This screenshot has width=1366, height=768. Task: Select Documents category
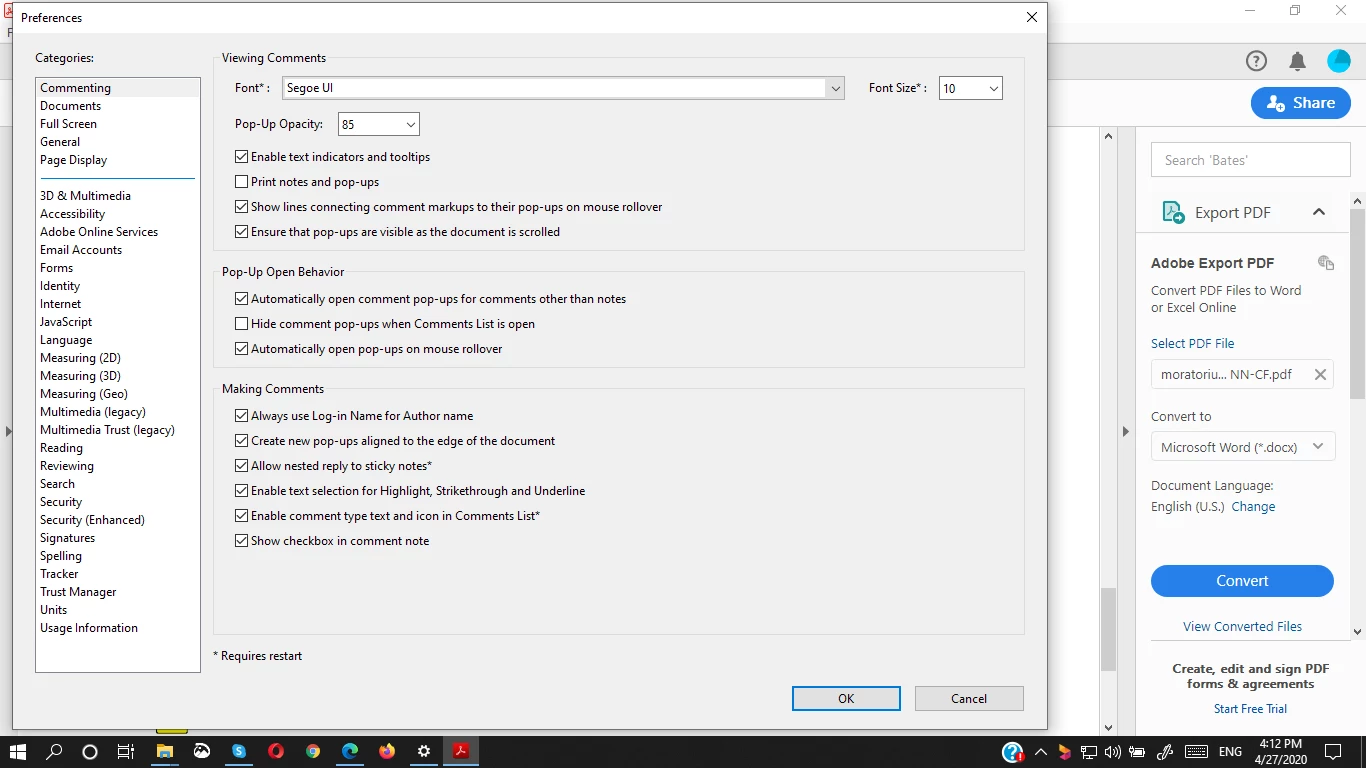click(70, 106)
